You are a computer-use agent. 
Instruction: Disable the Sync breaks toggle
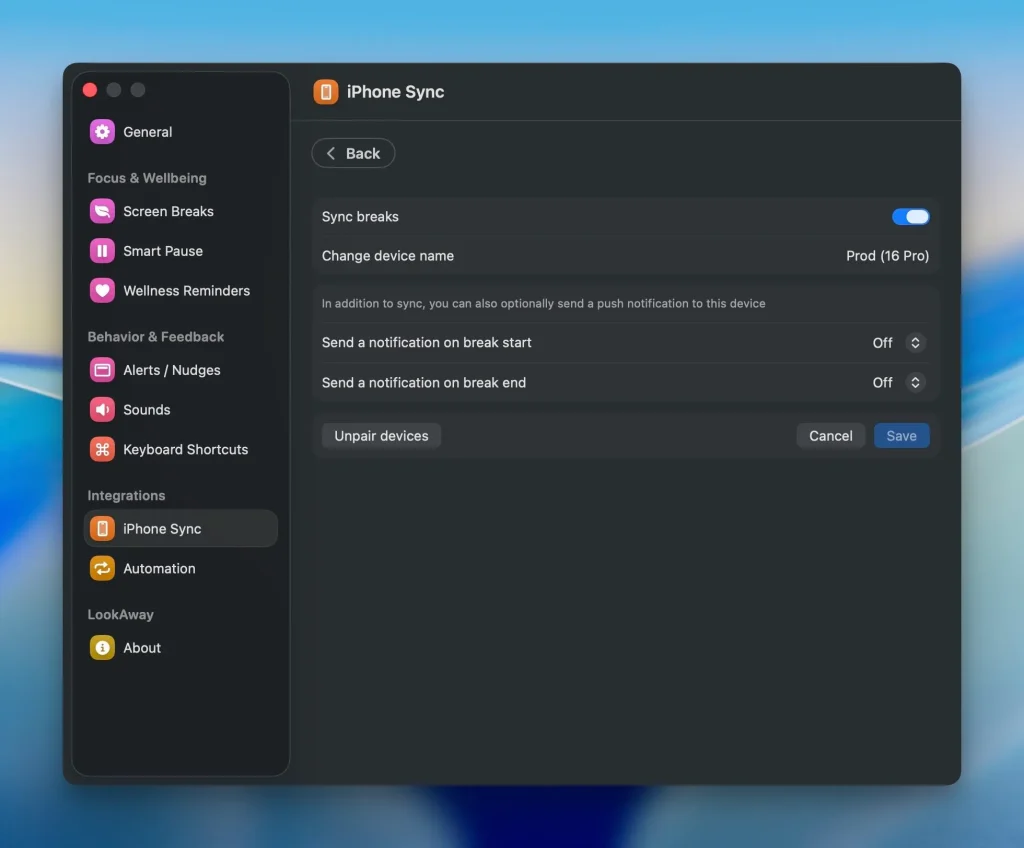coord(910,217)
